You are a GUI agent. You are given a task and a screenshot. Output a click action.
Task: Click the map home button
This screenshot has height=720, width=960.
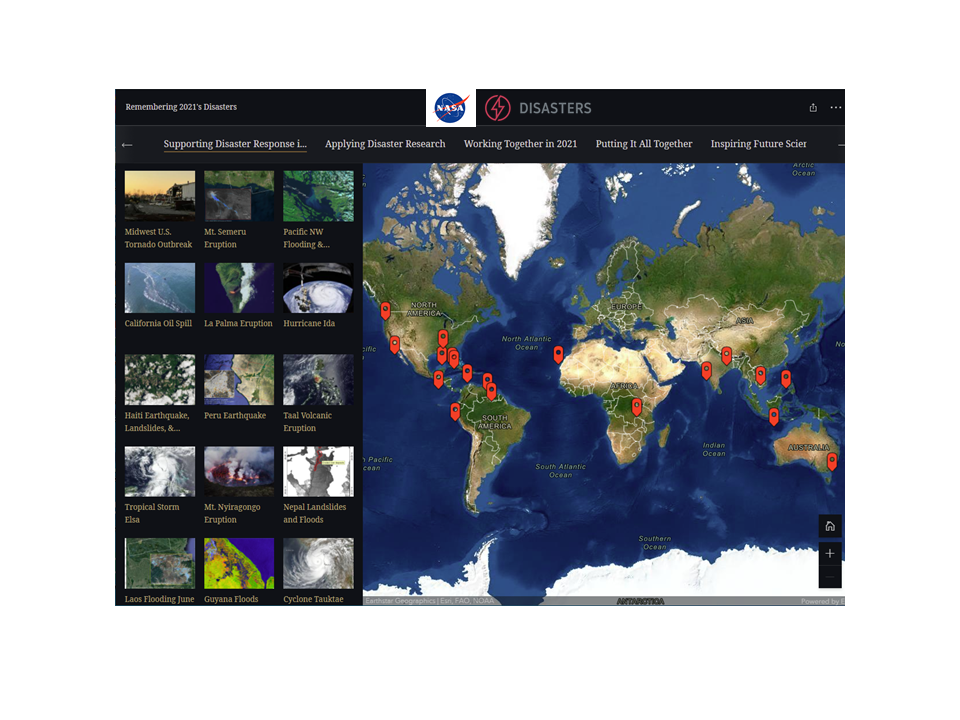829,527
